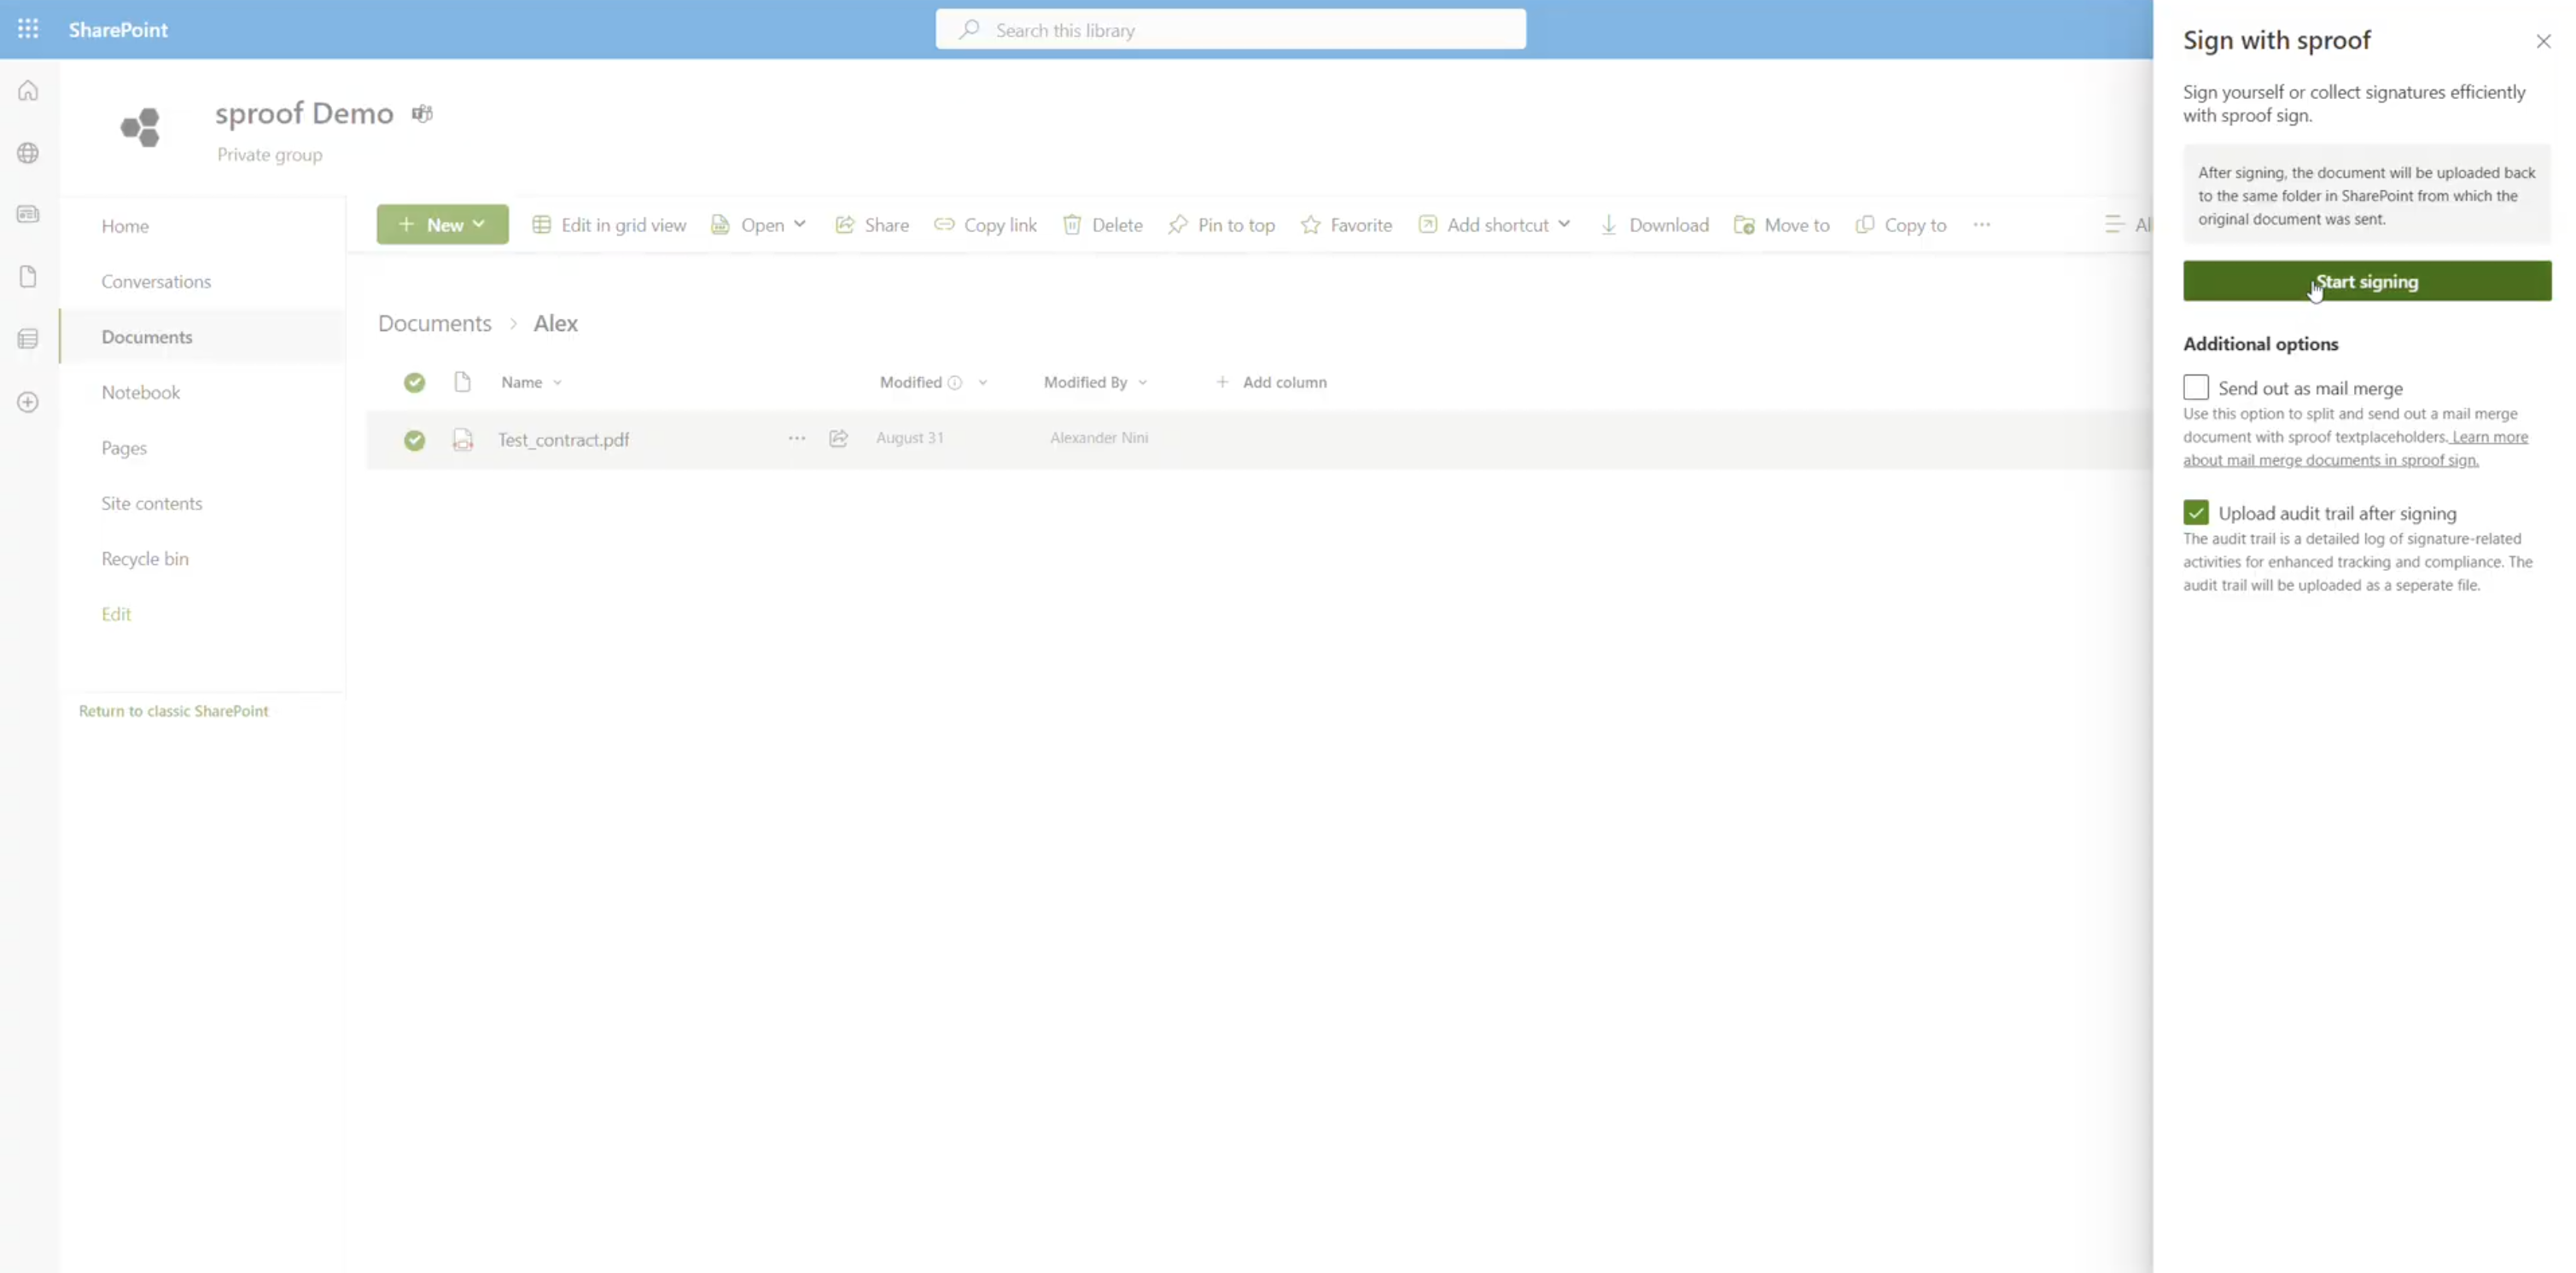2576x1273 pixels.
Task: Open Notebook in site navigation
Action: point(141,393)
